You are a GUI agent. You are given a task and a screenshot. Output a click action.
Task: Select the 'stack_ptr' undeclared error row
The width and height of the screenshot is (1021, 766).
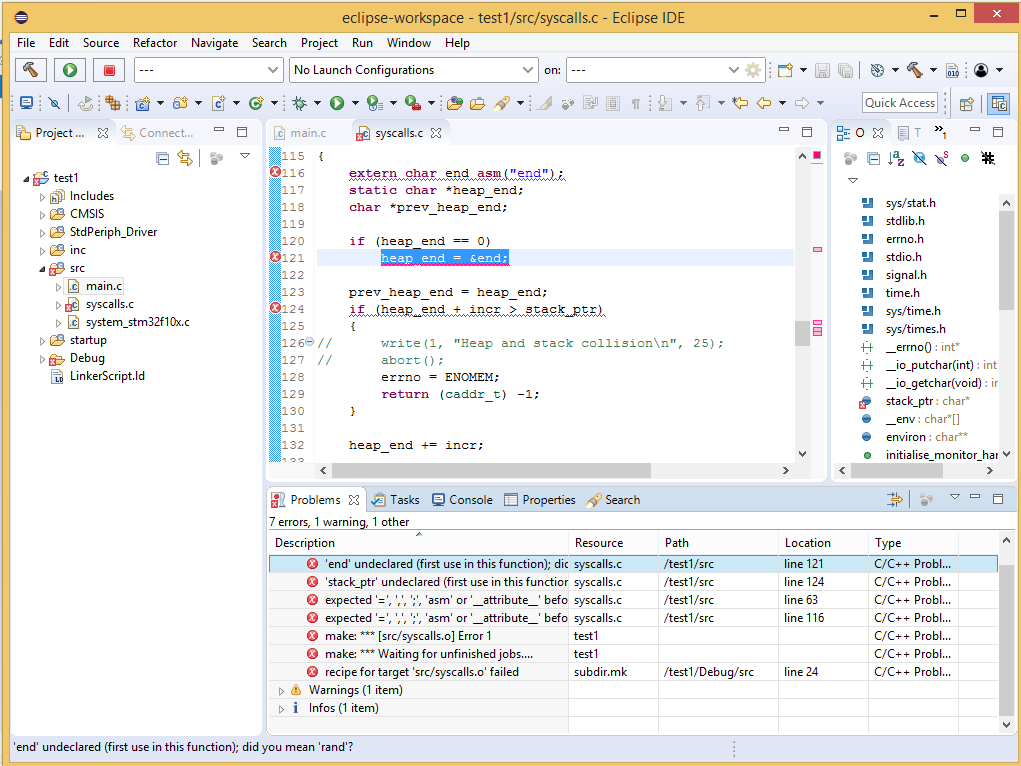click(633, 582)
